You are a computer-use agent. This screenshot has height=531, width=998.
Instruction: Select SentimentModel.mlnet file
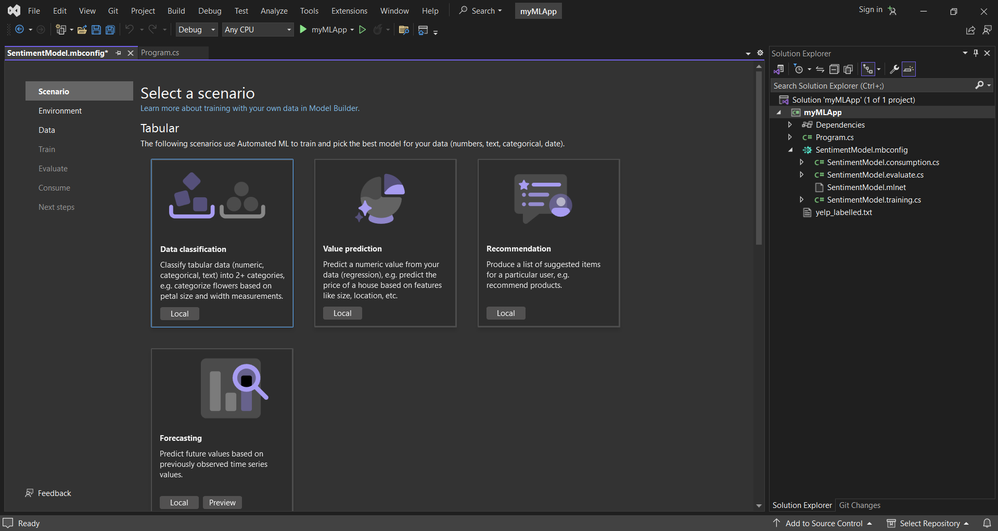pos(866,187)
